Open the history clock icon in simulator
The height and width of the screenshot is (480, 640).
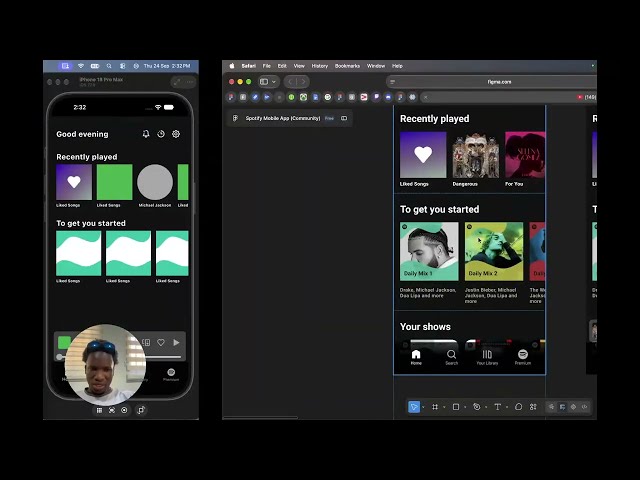pyautogui.click(x=161, y=134)
